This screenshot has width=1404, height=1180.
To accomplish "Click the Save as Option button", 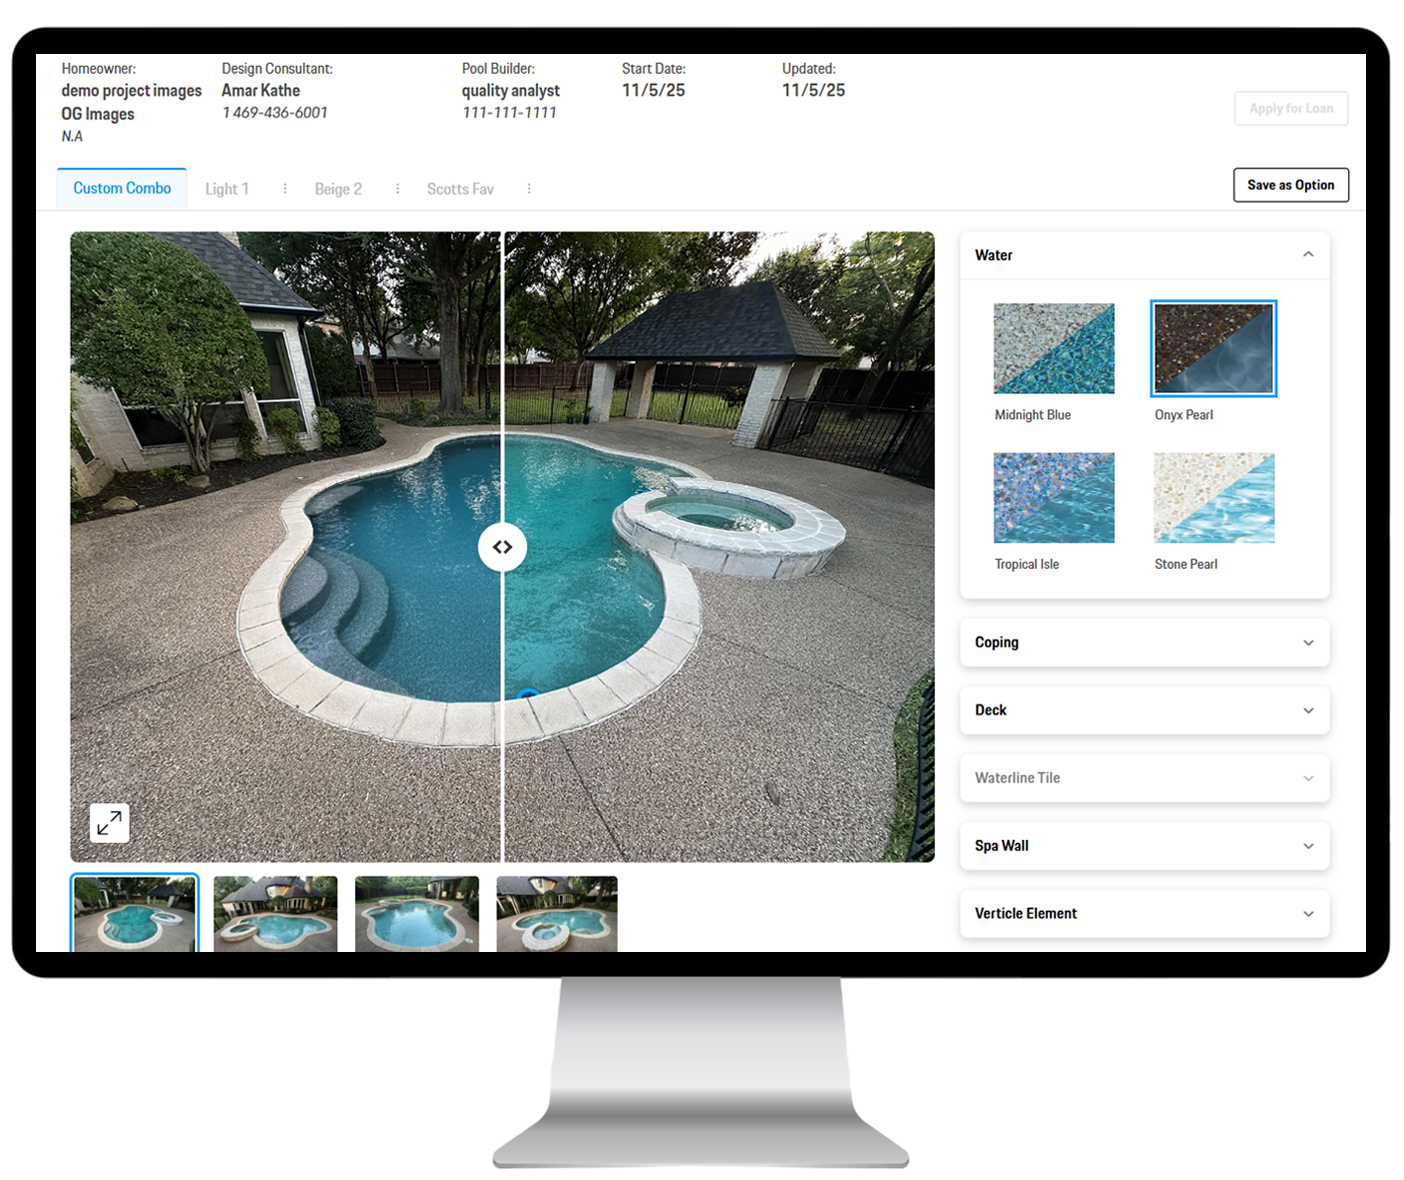I will (x=1290, y=185).
